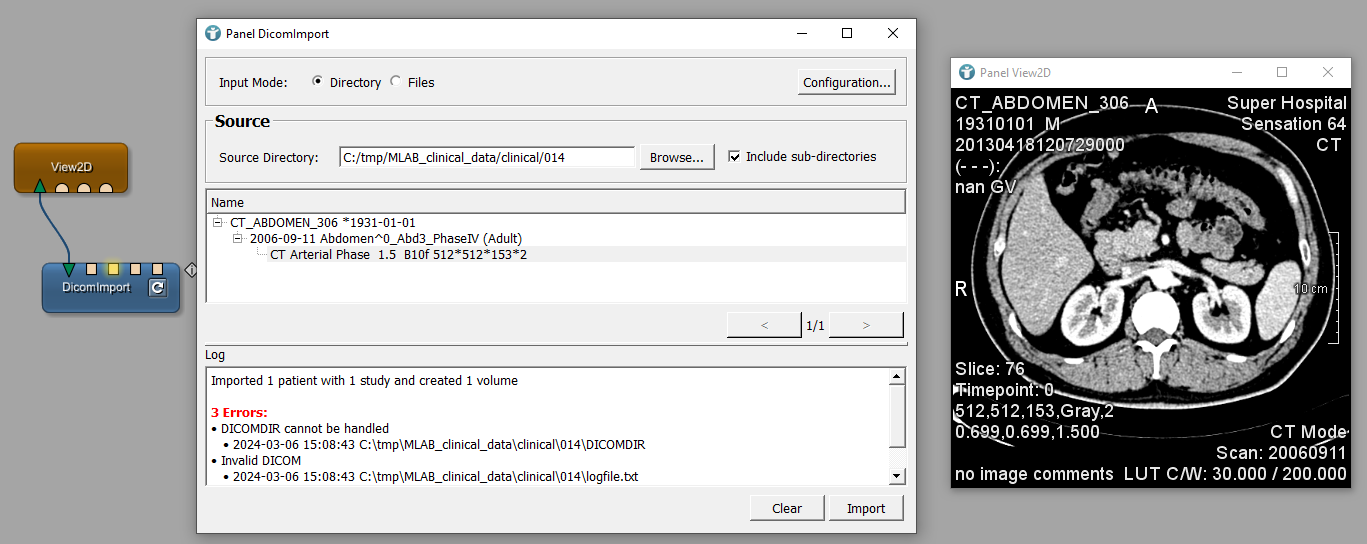Select the Directory input mode
This screenshot has width=1367, height=544.
tap(318, 82)
